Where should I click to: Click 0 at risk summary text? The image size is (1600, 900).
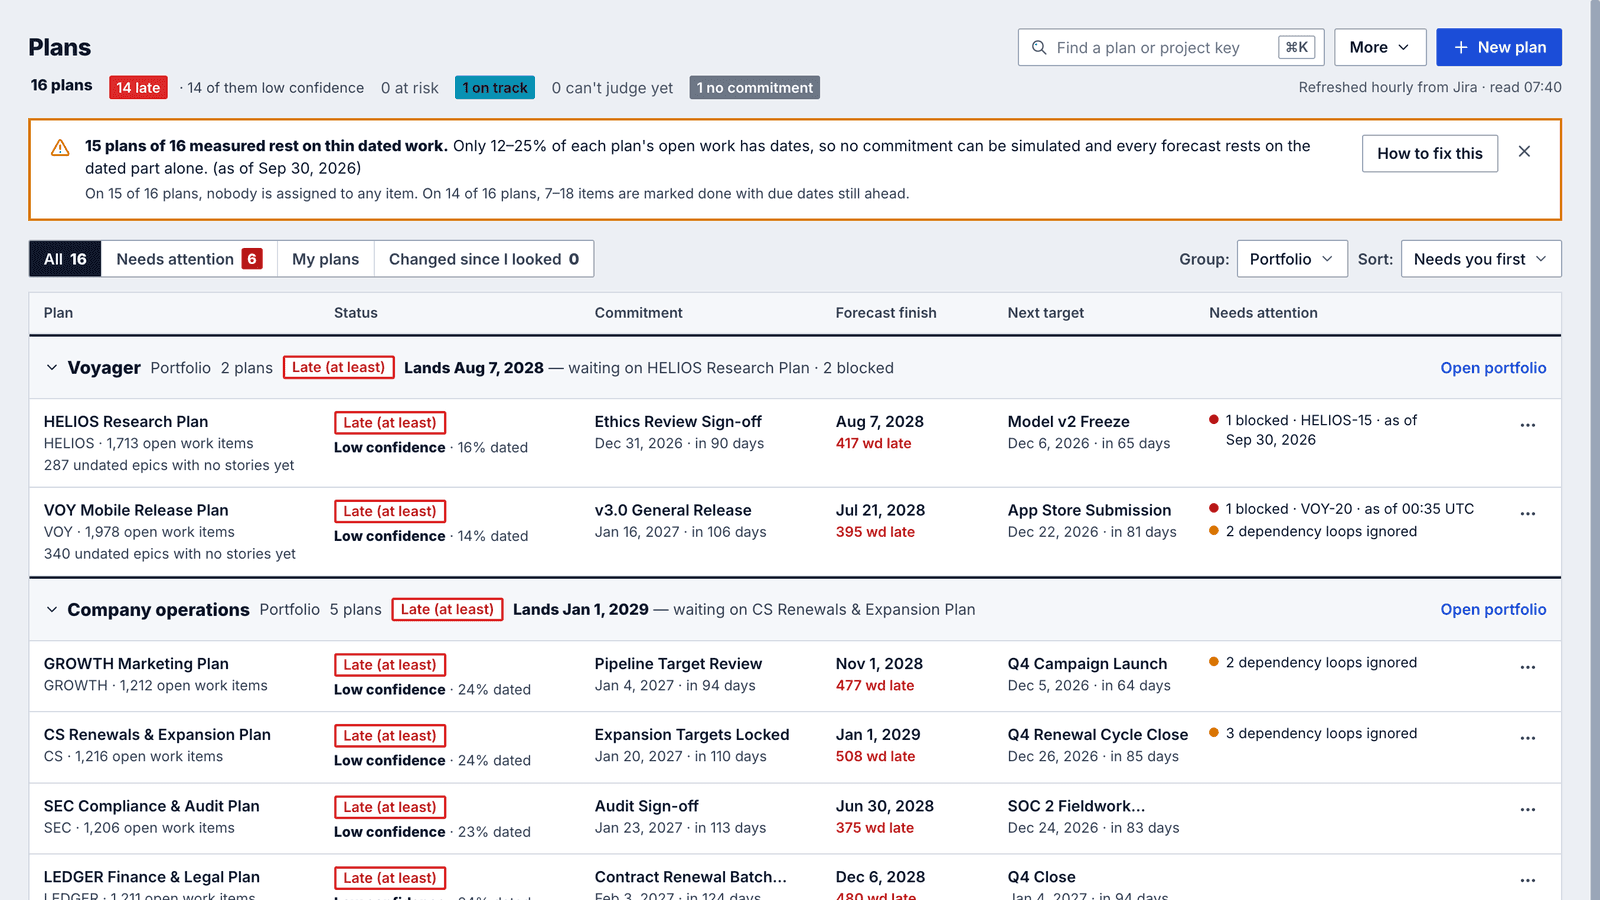[x=410, y=88]
